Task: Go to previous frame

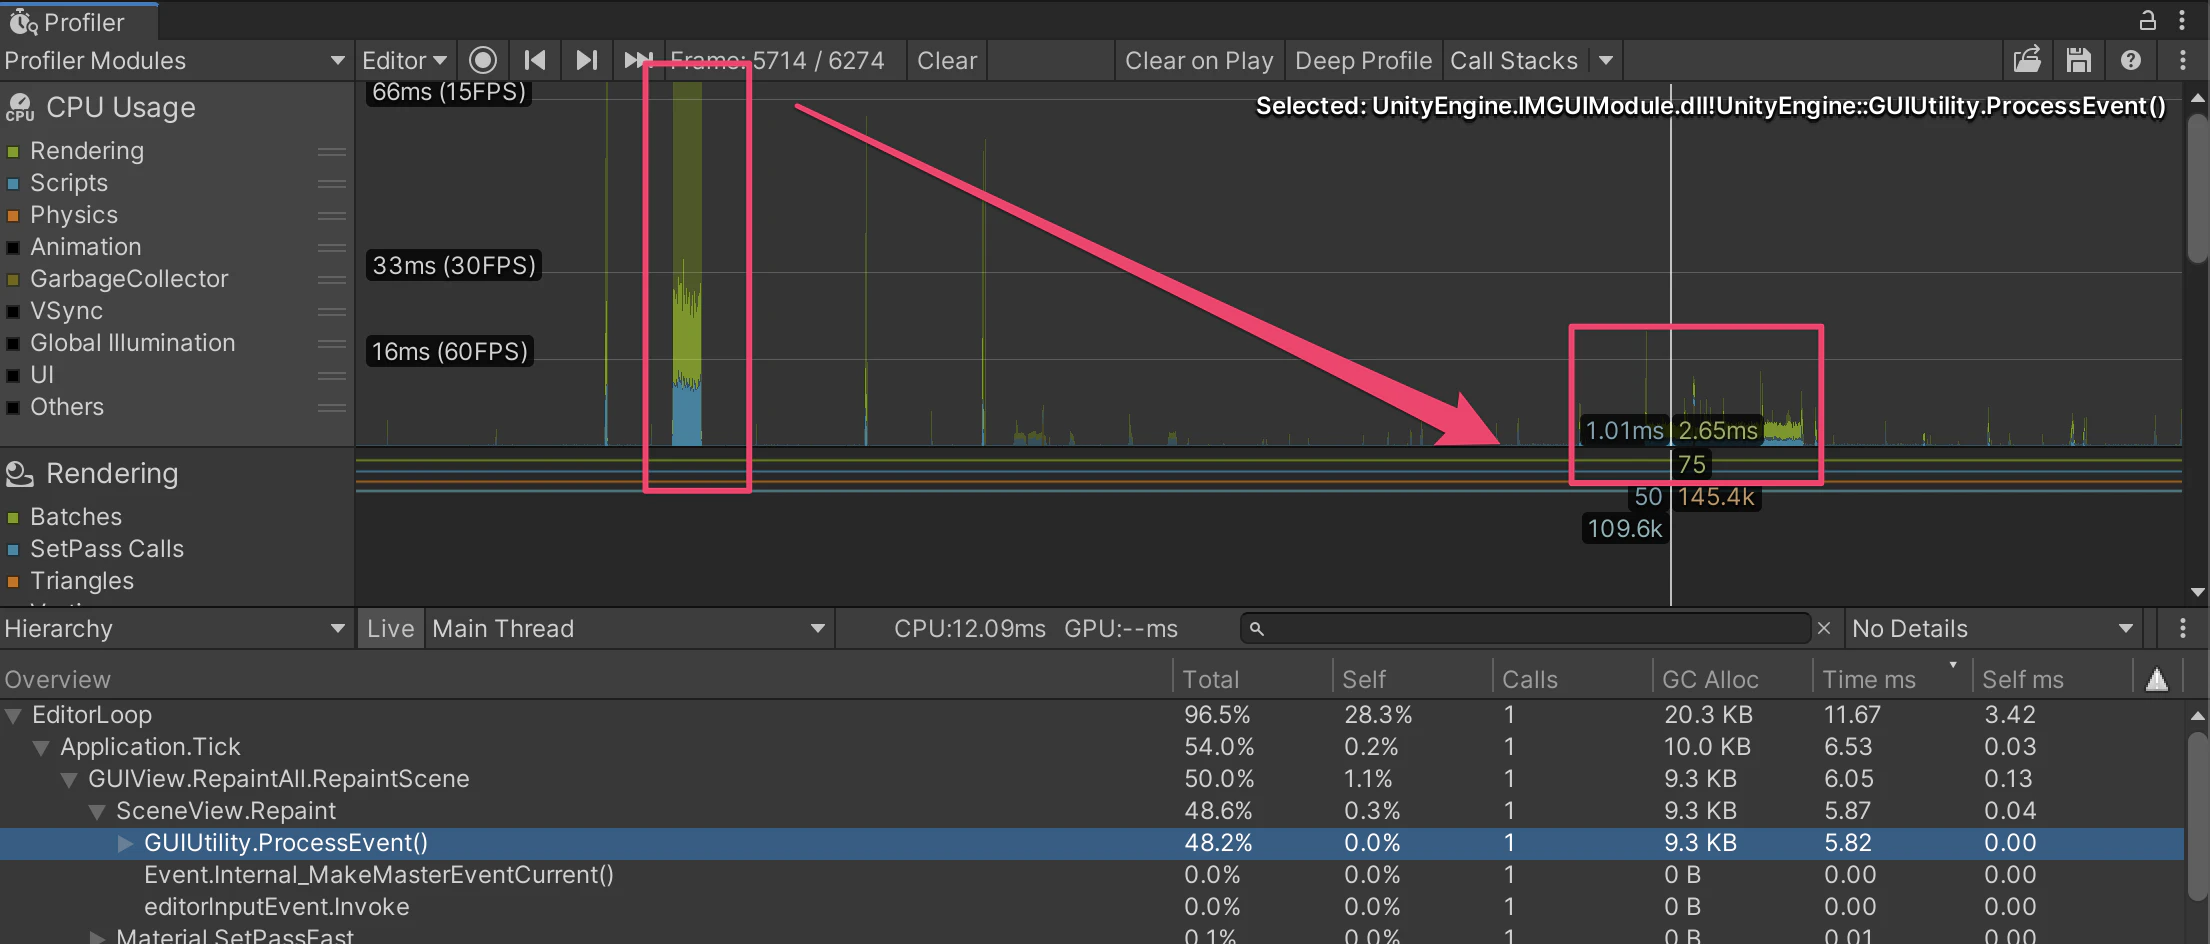Action: coord(535,60)
